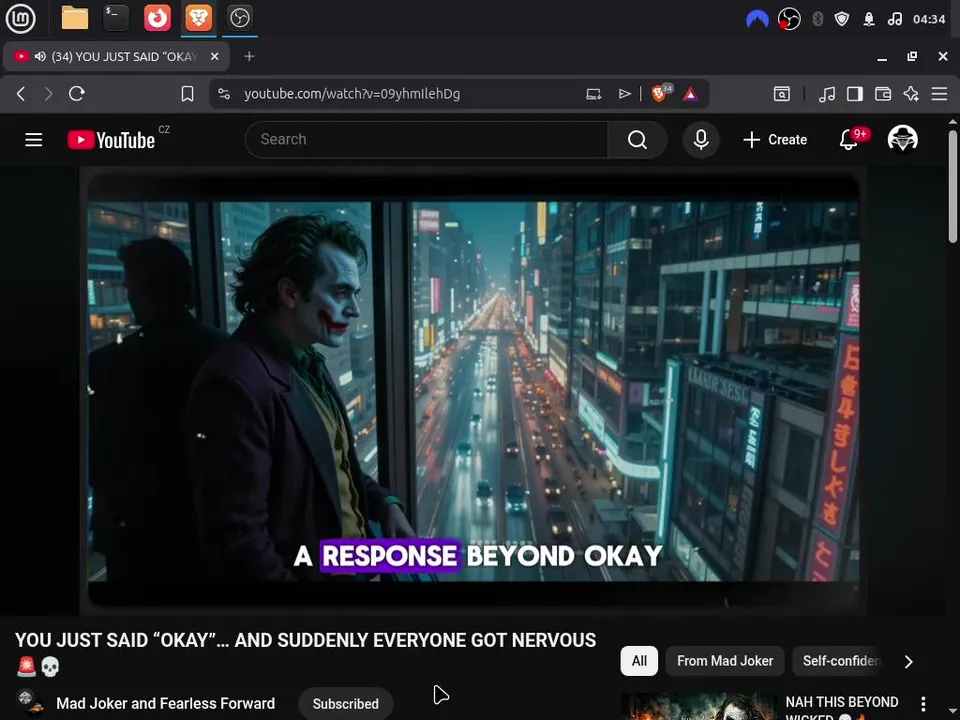
Task: Open the Brave main hamburger menu
Action: click(939, 94)
